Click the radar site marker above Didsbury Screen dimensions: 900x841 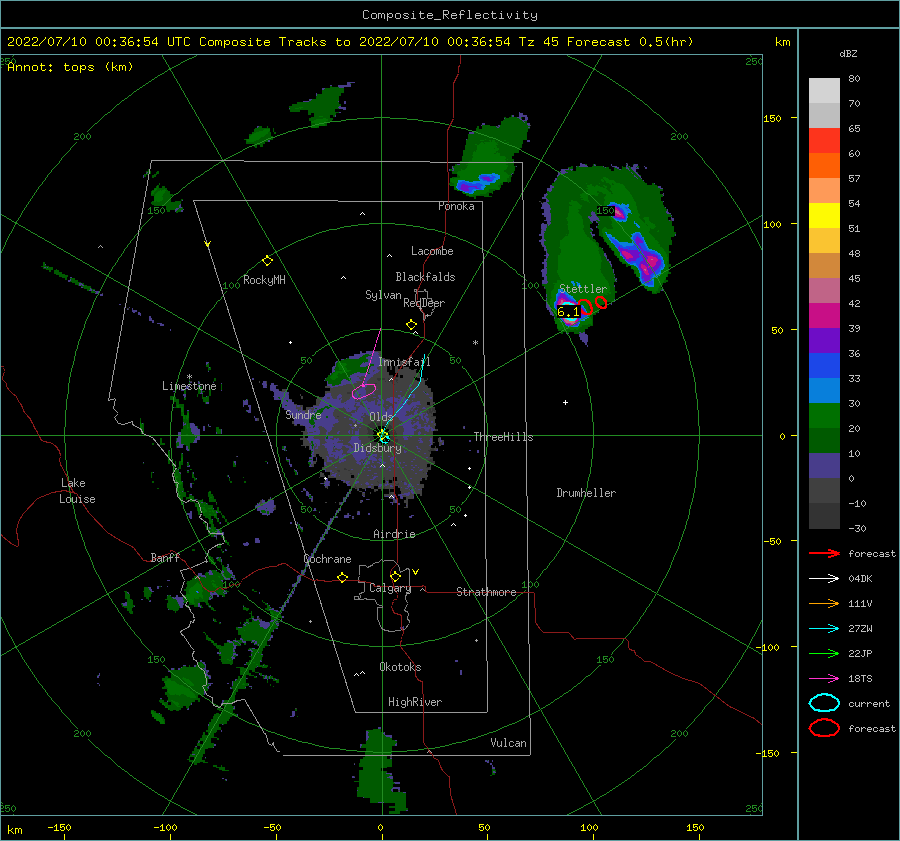[x=383, y=436]
